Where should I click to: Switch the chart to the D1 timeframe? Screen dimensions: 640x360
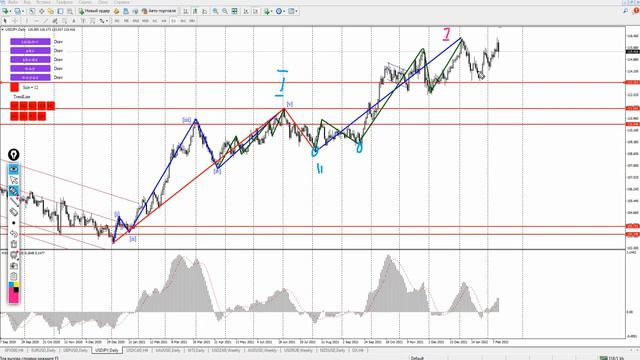pyautogui.click(x=173, y=21)
